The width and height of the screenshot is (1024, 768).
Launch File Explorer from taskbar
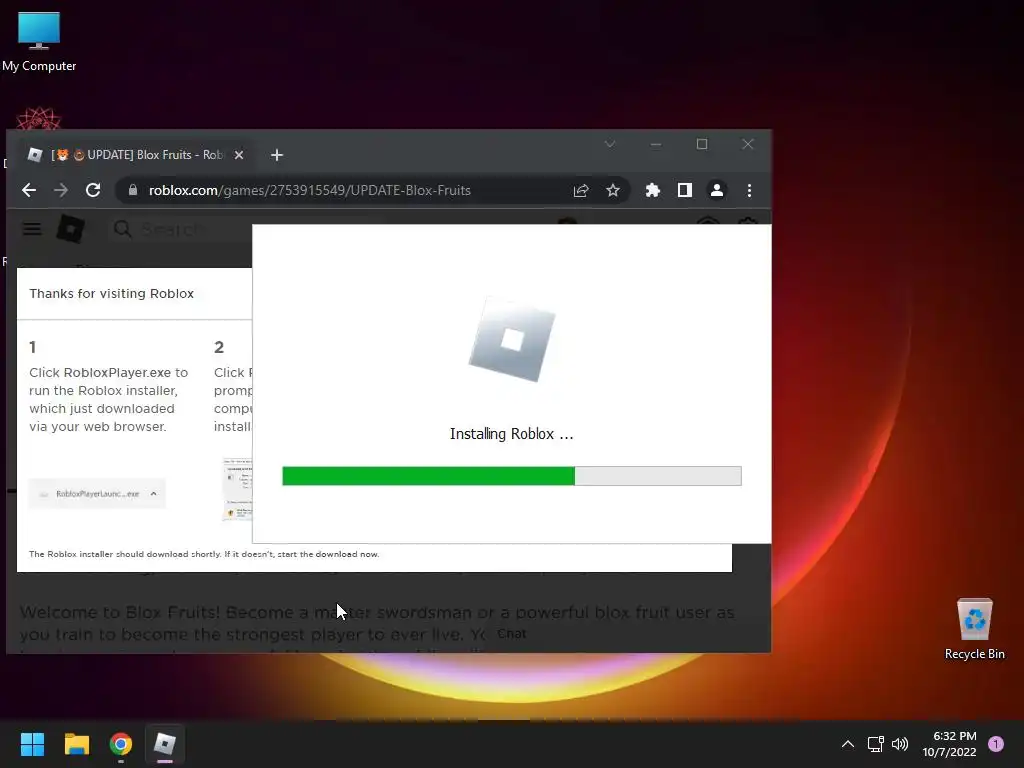coord(76,744)
